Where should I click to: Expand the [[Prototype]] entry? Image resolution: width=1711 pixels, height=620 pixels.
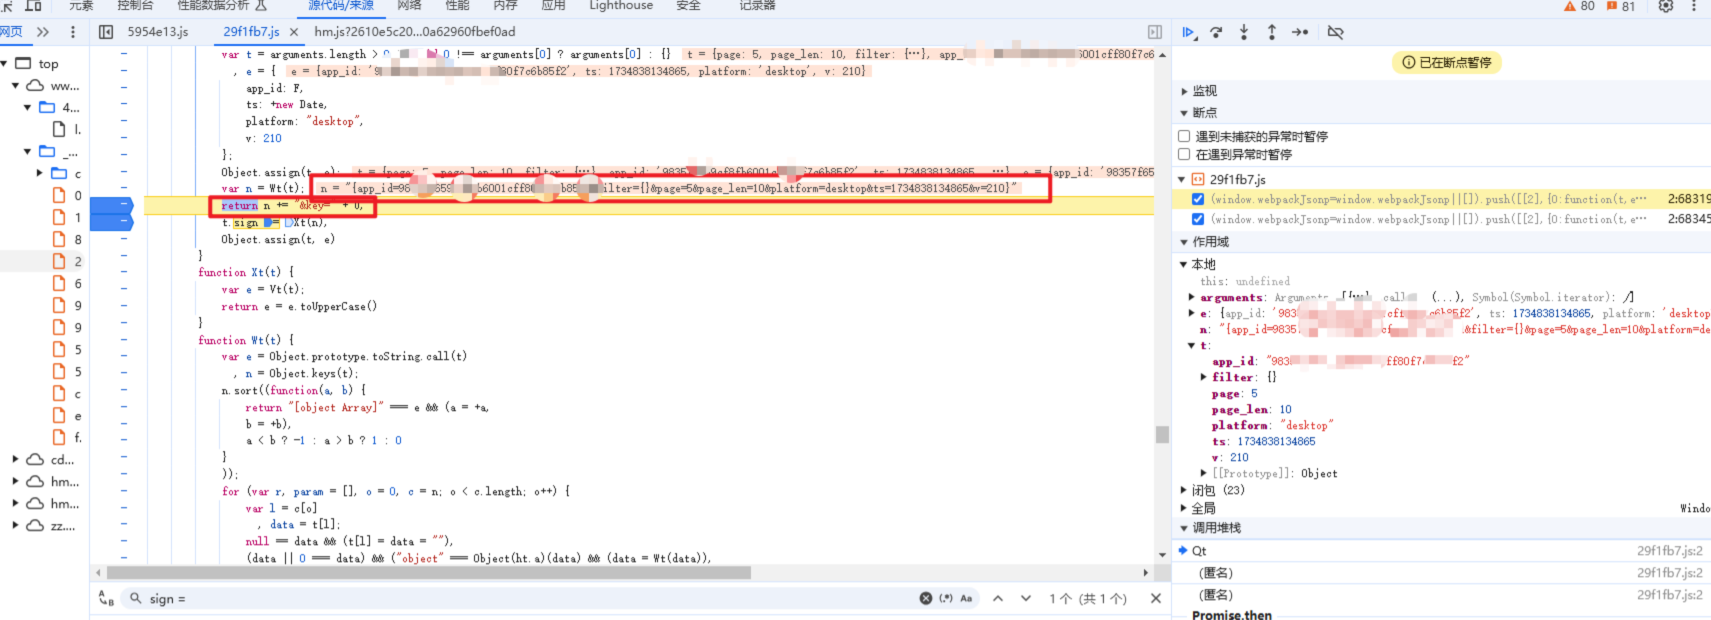[x=1204, y=473]
